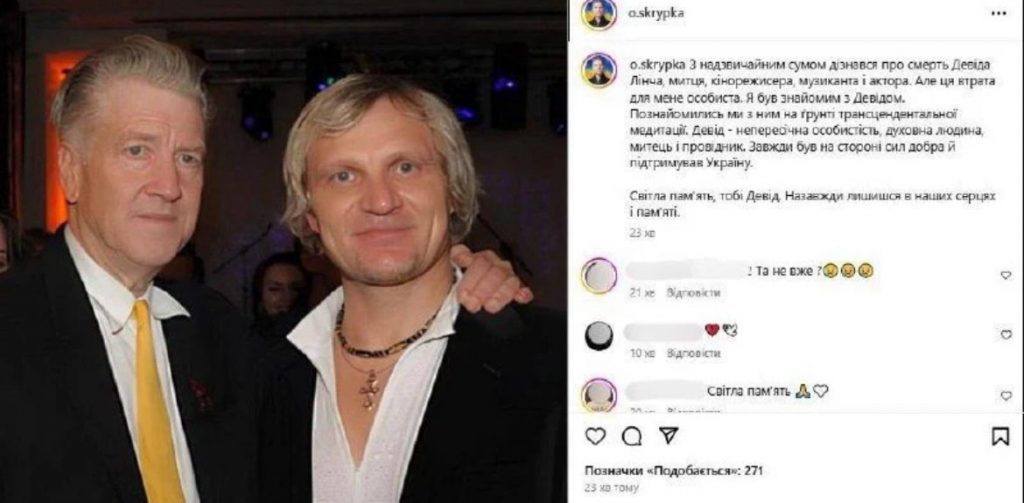
Task: Open o.skrypka avatar beside the caption
Action: [598, 71]
